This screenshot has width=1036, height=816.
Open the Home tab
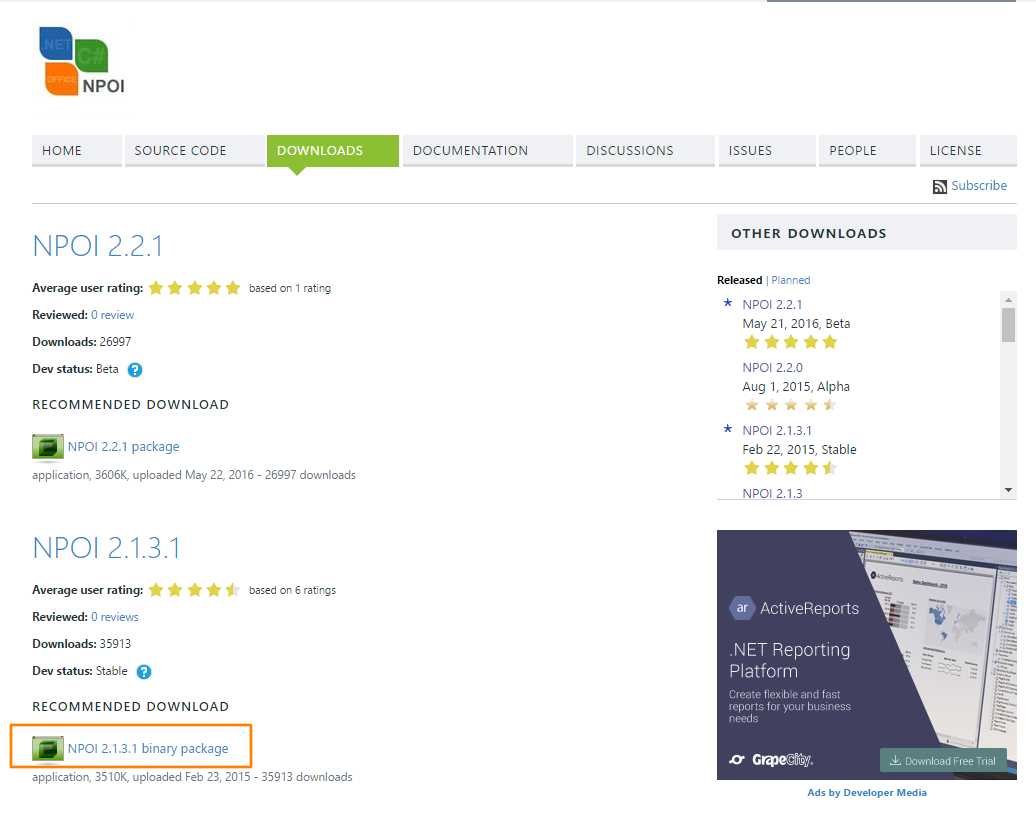77,151
